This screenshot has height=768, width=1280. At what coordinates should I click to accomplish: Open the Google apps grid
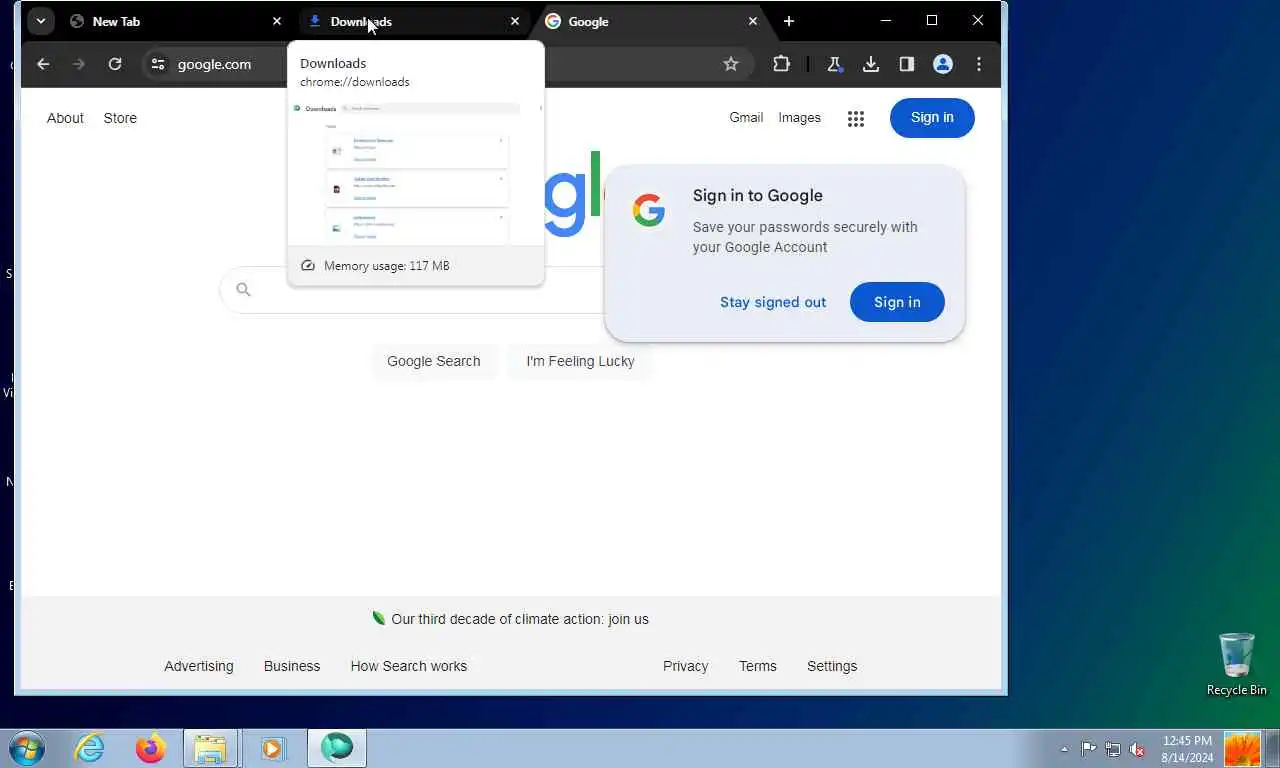(856, 118)
